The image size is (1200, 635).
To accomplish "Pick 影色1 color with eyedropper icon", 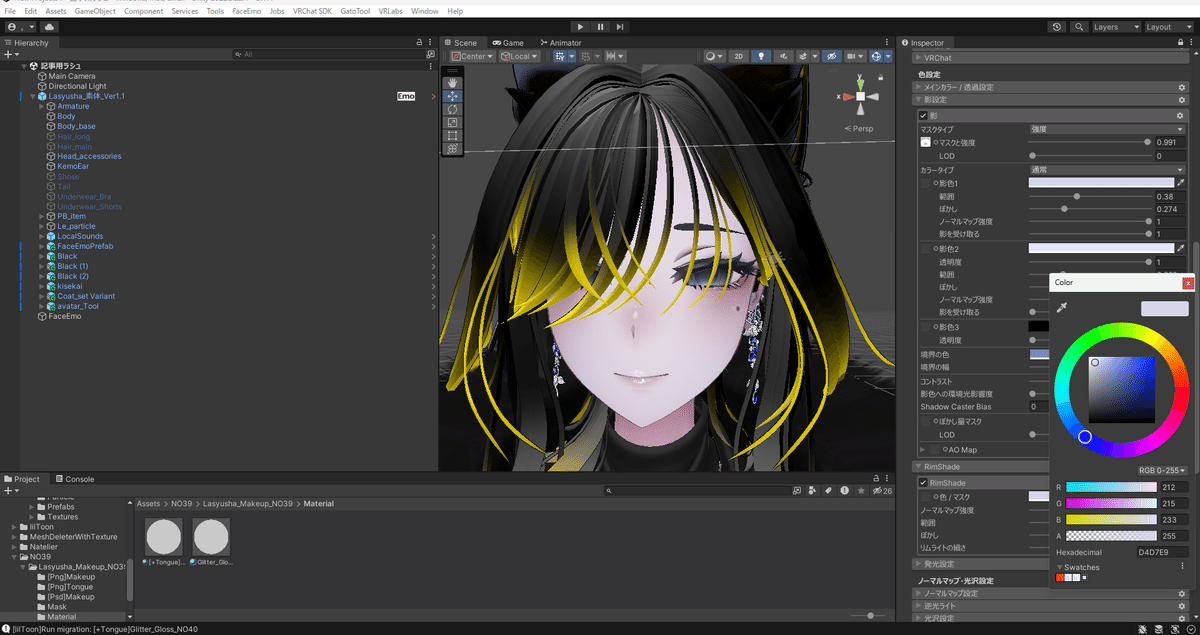I will pos(1181,183).
